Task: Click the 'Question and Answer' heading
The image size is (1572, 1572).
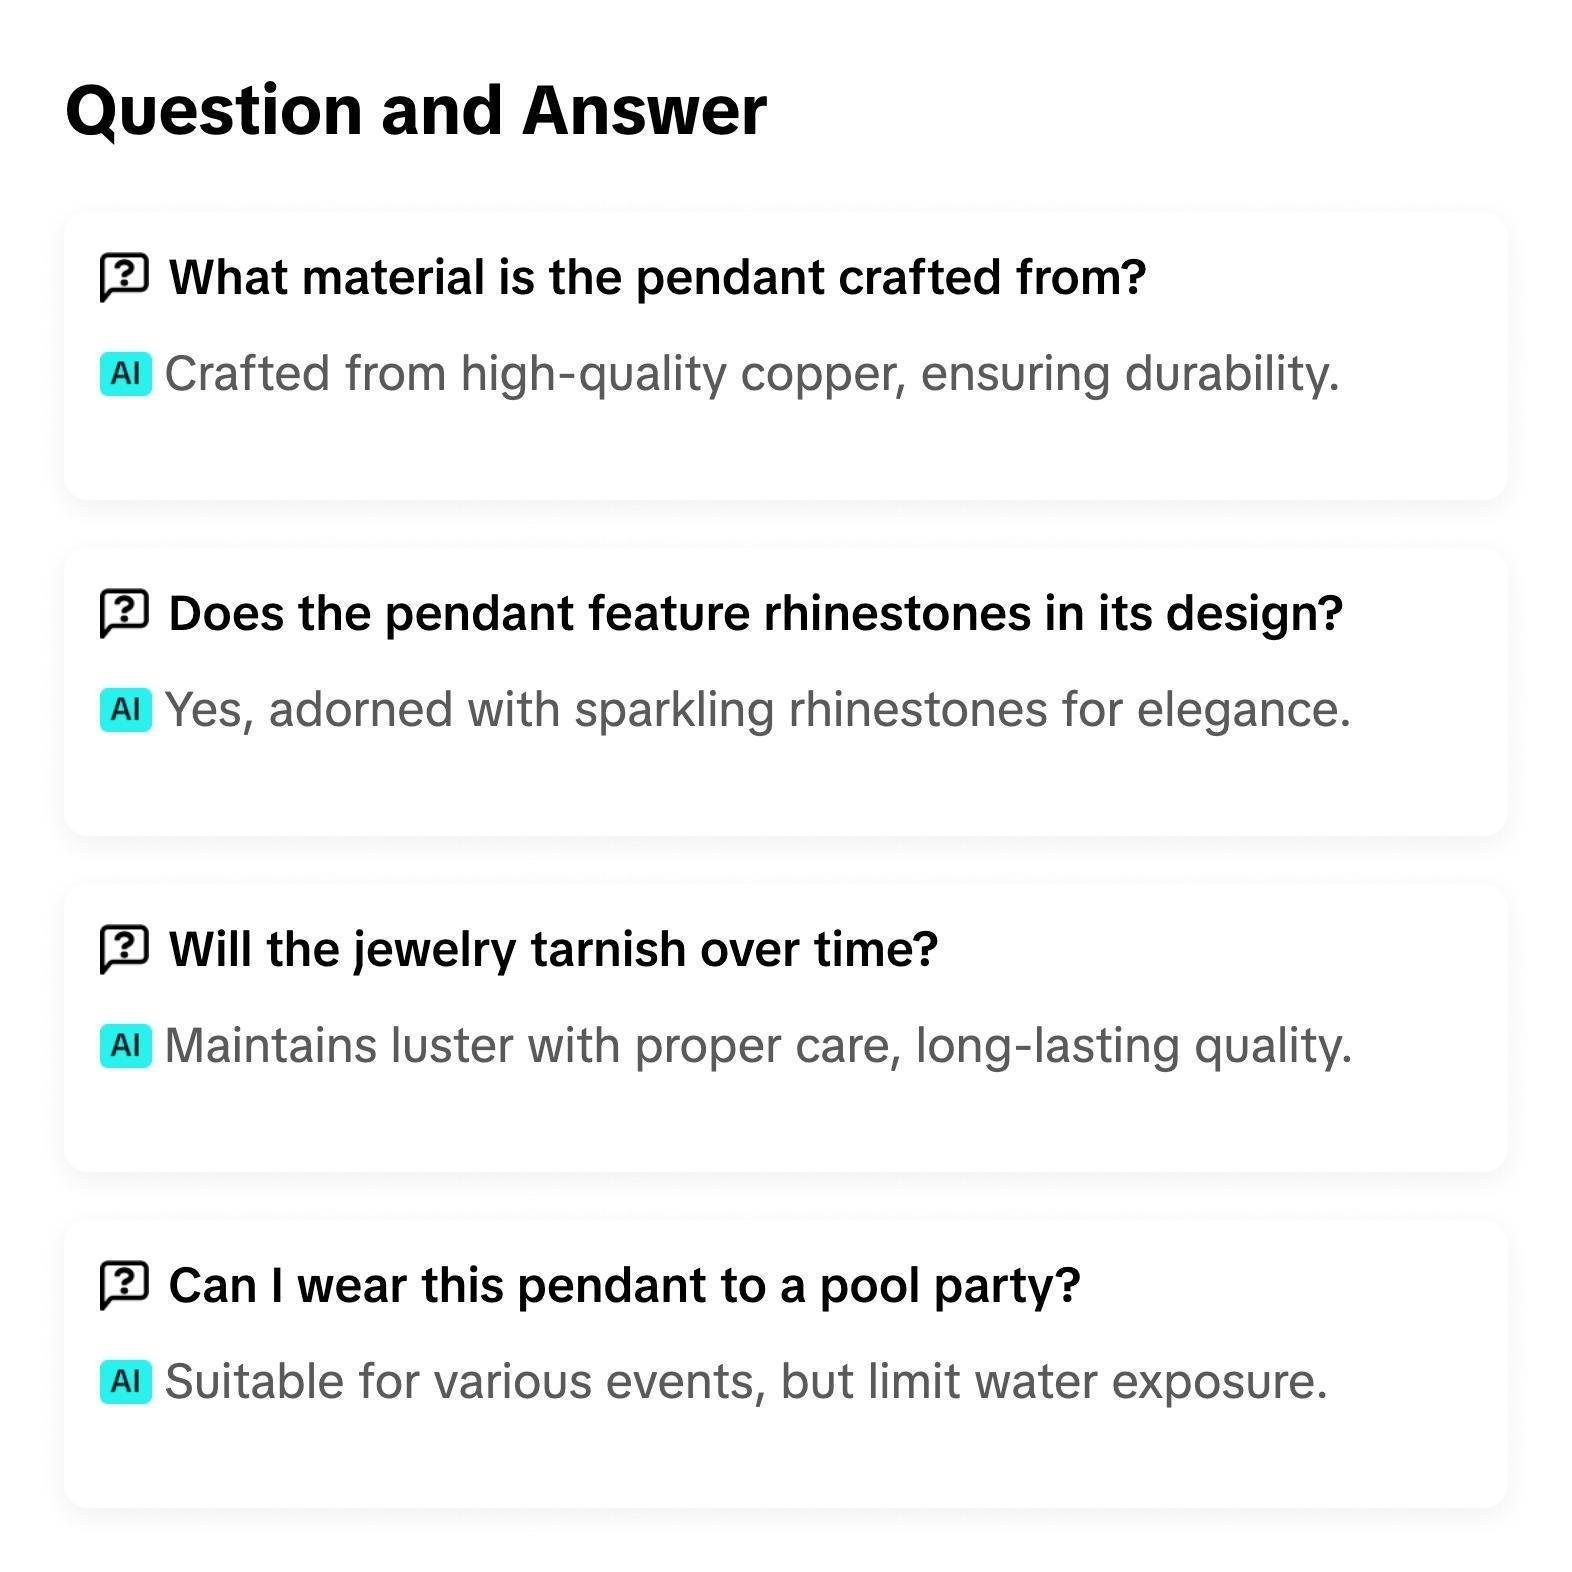Action: [x=415, y=109]
